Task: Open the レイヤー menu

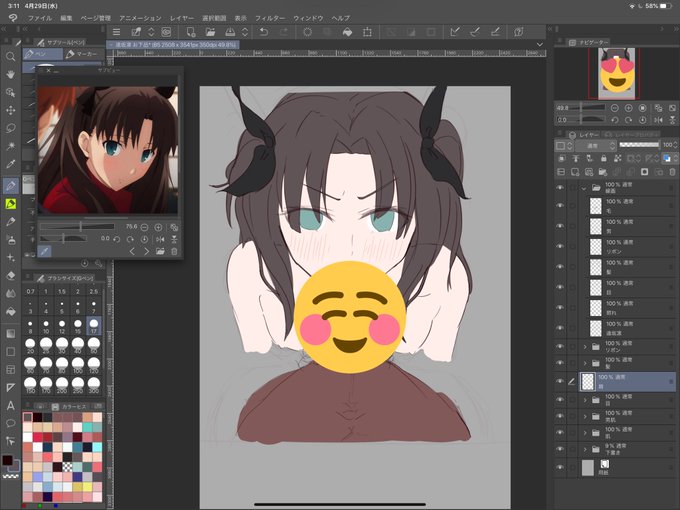Action: tap(182, 18)
